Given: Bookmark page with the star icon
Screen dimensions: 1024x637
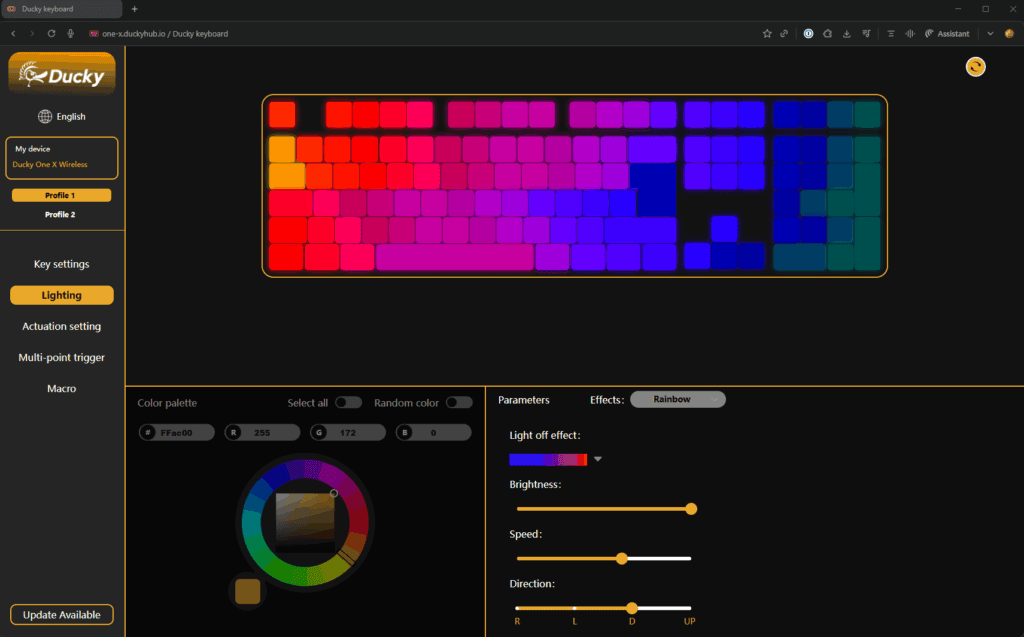Looking at the screenshot, I should (x=767, y=33).
